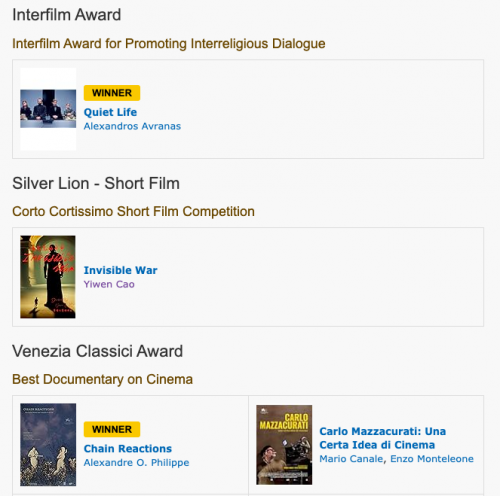
Task: Click the Invisible War poster thumbnail
Action: click(48, 277)
